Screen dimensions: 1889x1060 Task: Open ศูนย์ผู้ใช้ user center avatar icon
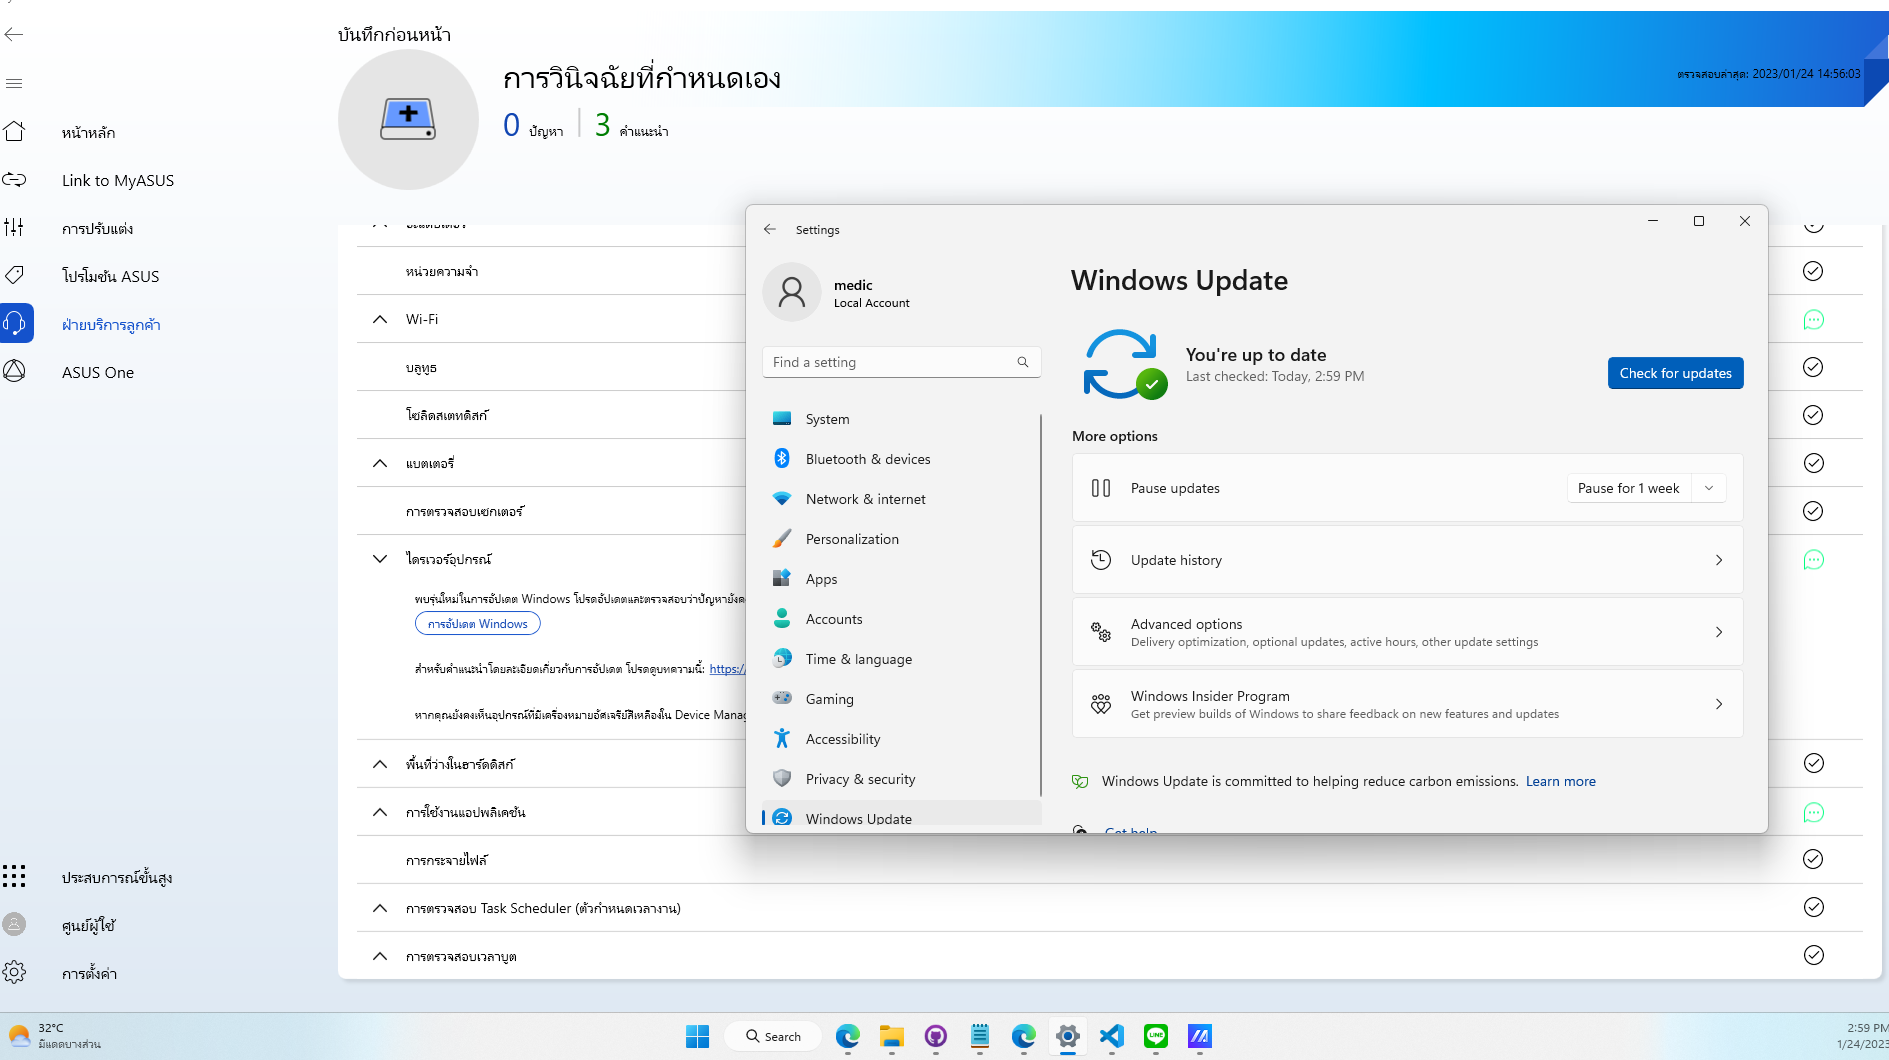pyautogui.click(x=14, y=924)
